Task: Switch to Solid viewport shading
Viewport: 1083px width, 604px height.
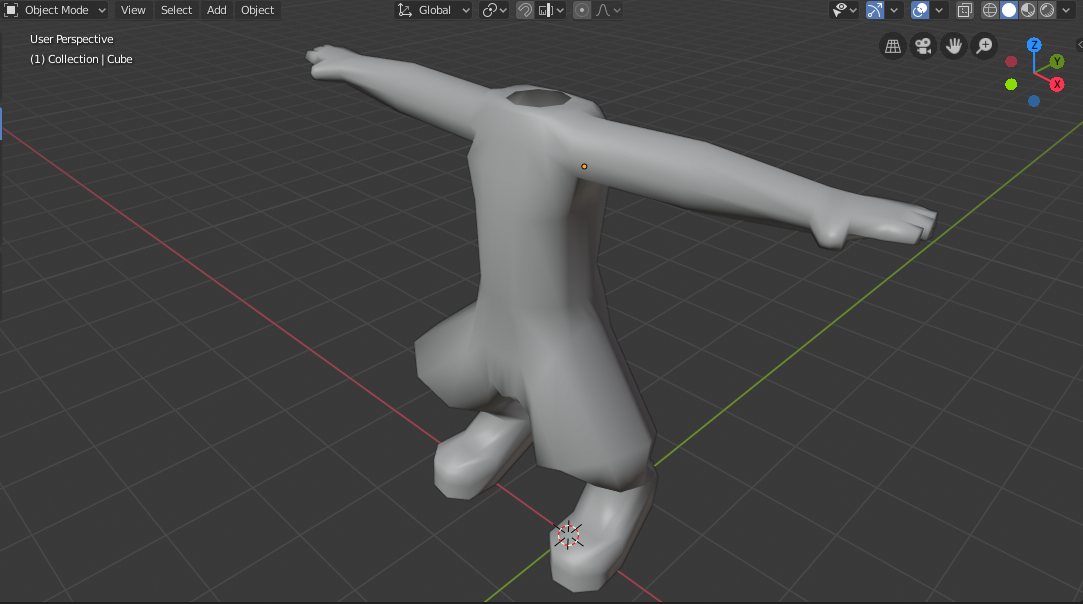Action: pos(1008,10)
